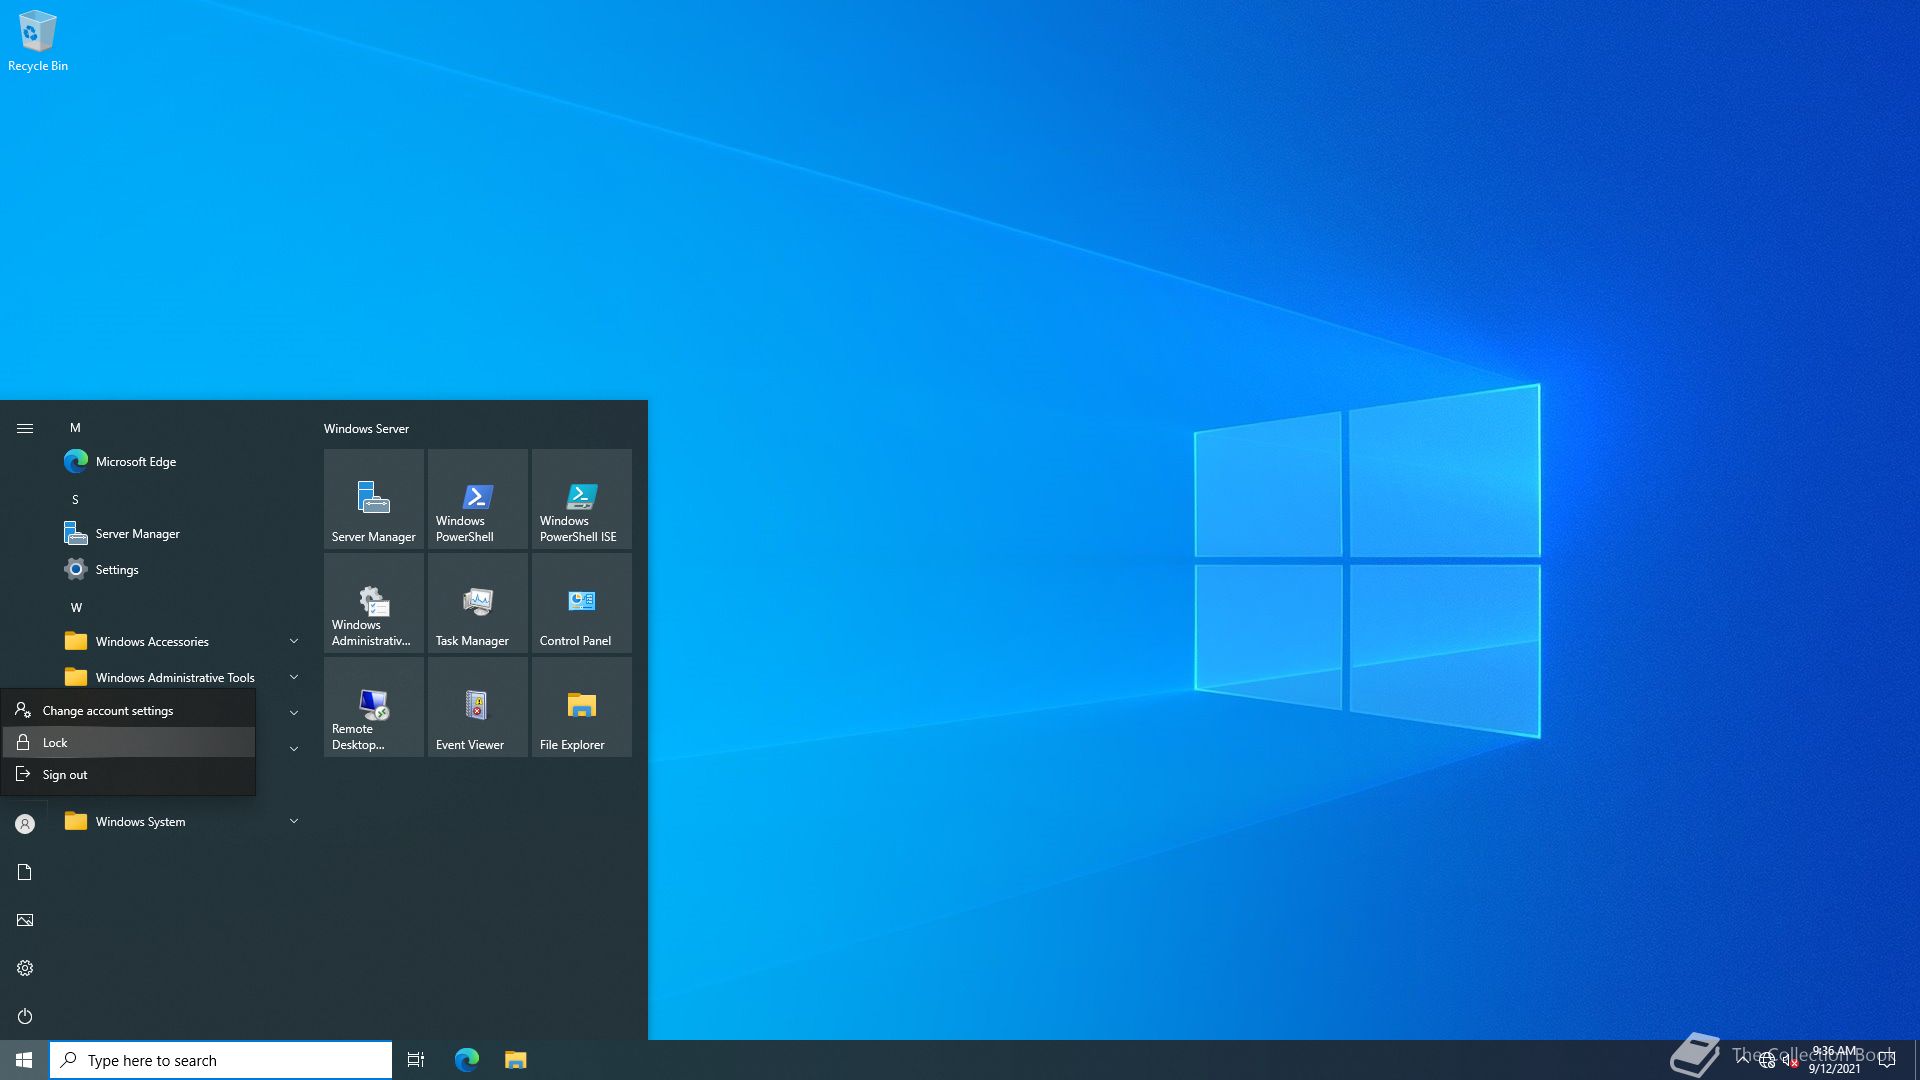Open the Task Manager tile
The image size is (1920, 1080).
pyautogui.click(x=477, y=603)
